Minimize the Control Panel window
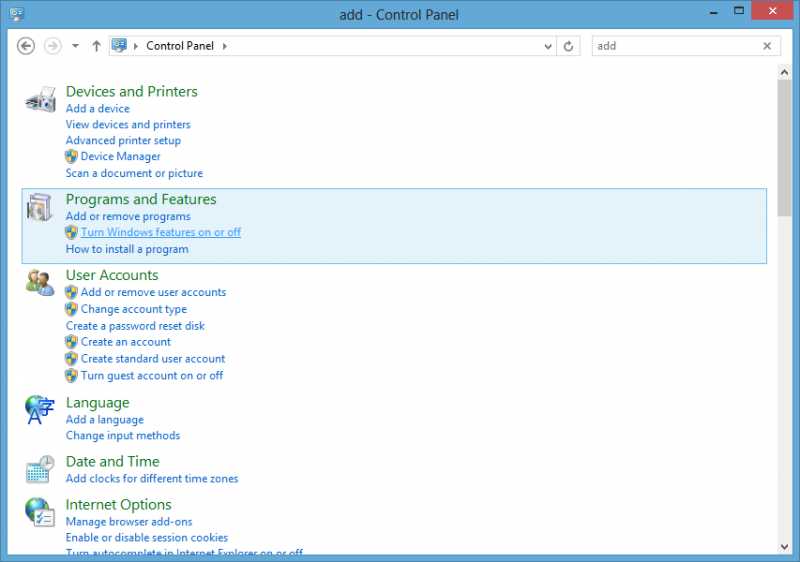 714,12
